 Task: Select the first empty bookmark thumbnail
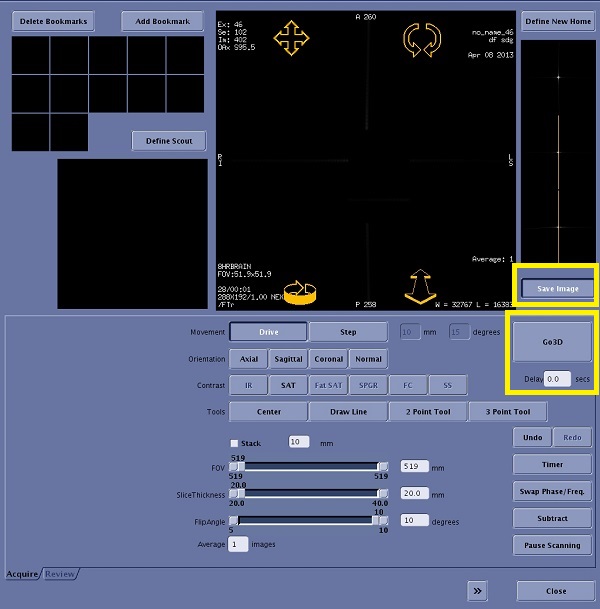click(x=31, y=56)
